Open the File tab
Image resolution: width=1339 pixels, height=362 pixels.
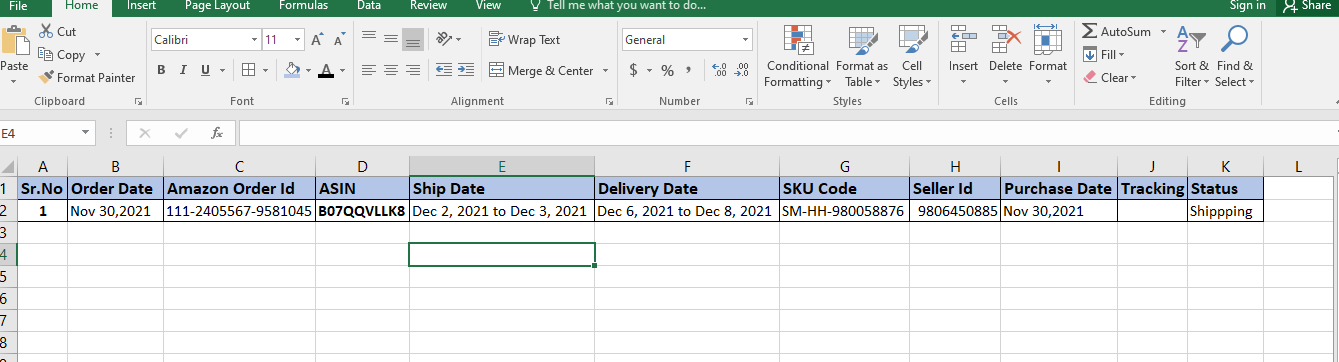coord(19,6)
